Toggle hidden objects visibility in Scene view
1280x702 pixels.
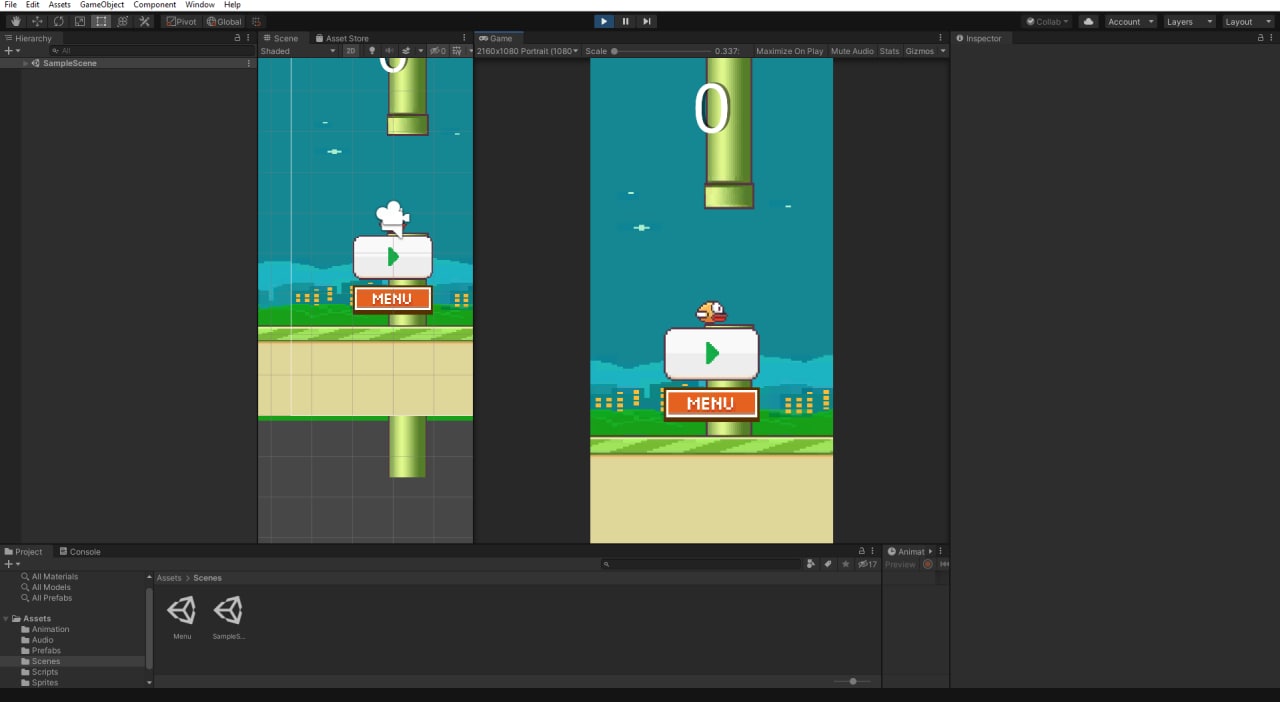438,51
